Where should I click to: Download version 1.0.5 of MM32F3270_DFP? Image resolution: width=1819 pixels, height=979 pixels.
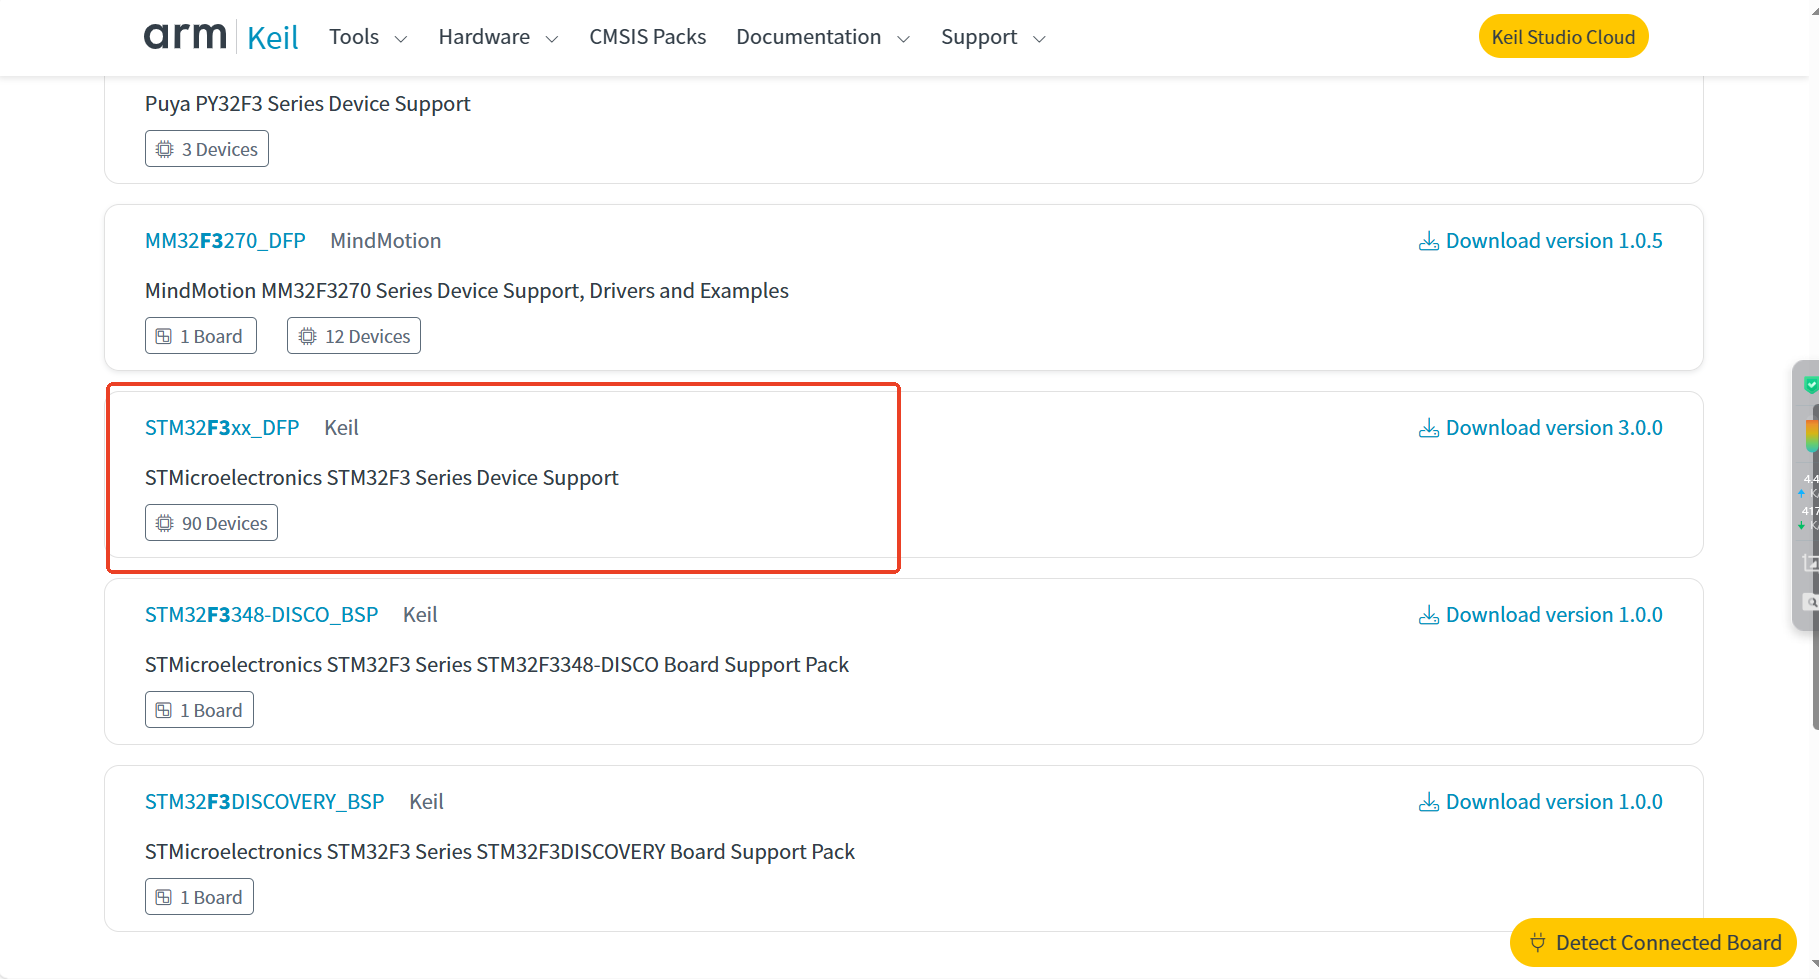point(1541,241)
